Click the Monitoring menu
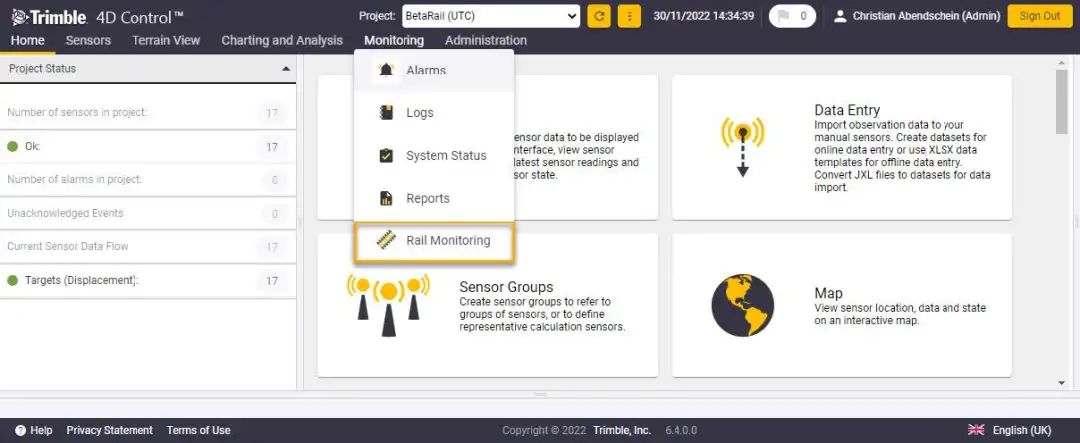The width and height of the screenshot is (1080, 443). click(394, 40)
